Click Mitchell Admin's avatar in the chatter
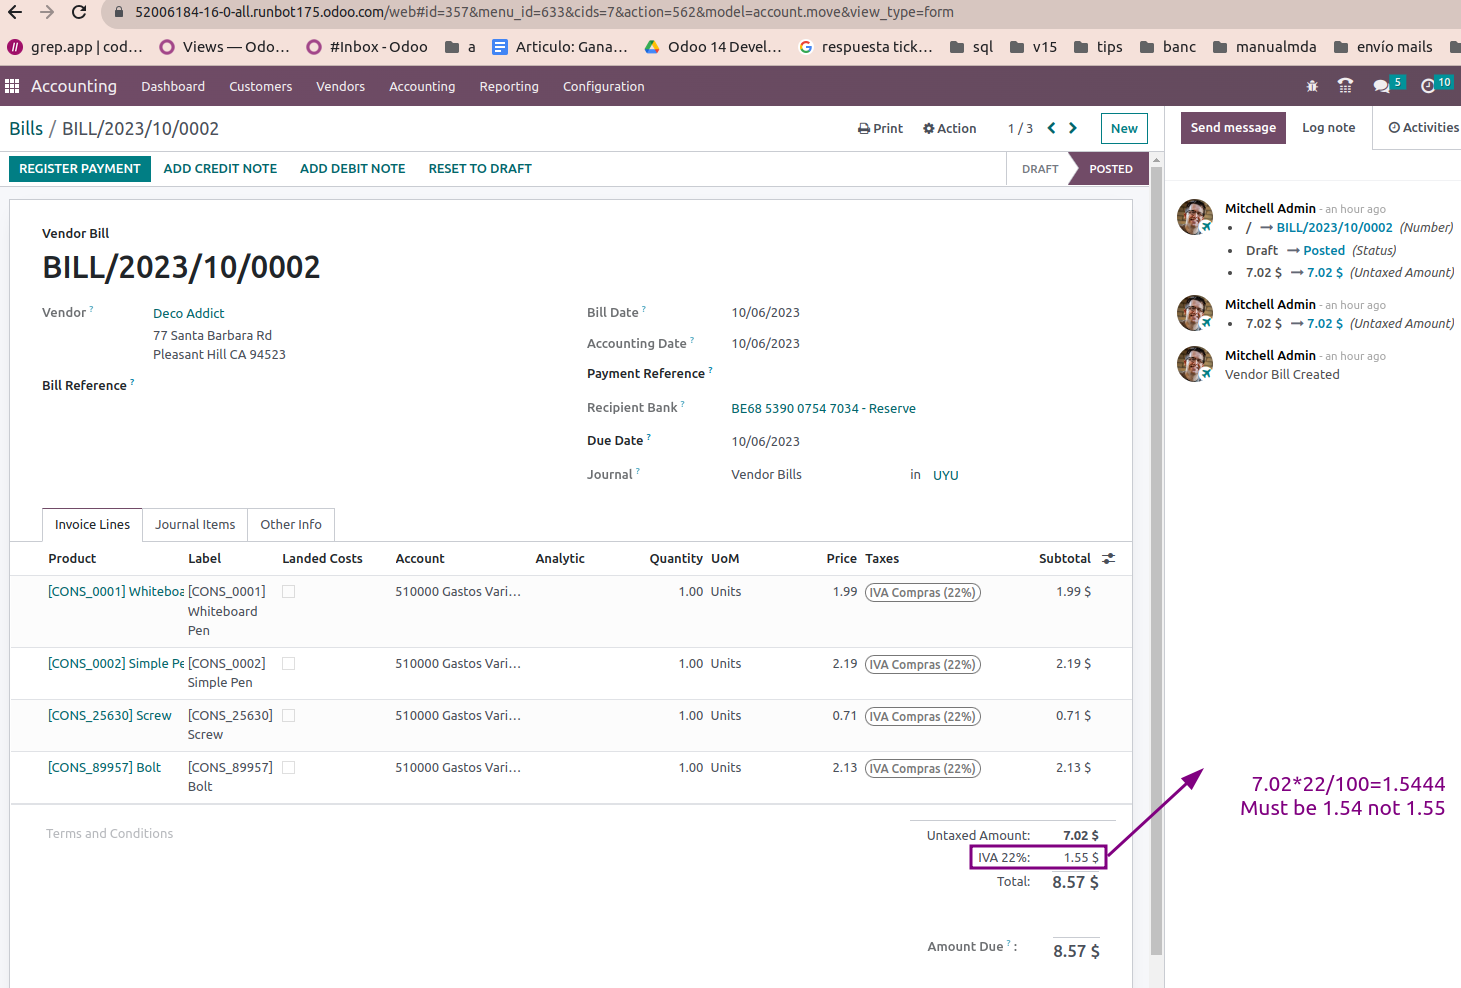This screenshot has height=988, width=1461. (x=1194, y=217)
